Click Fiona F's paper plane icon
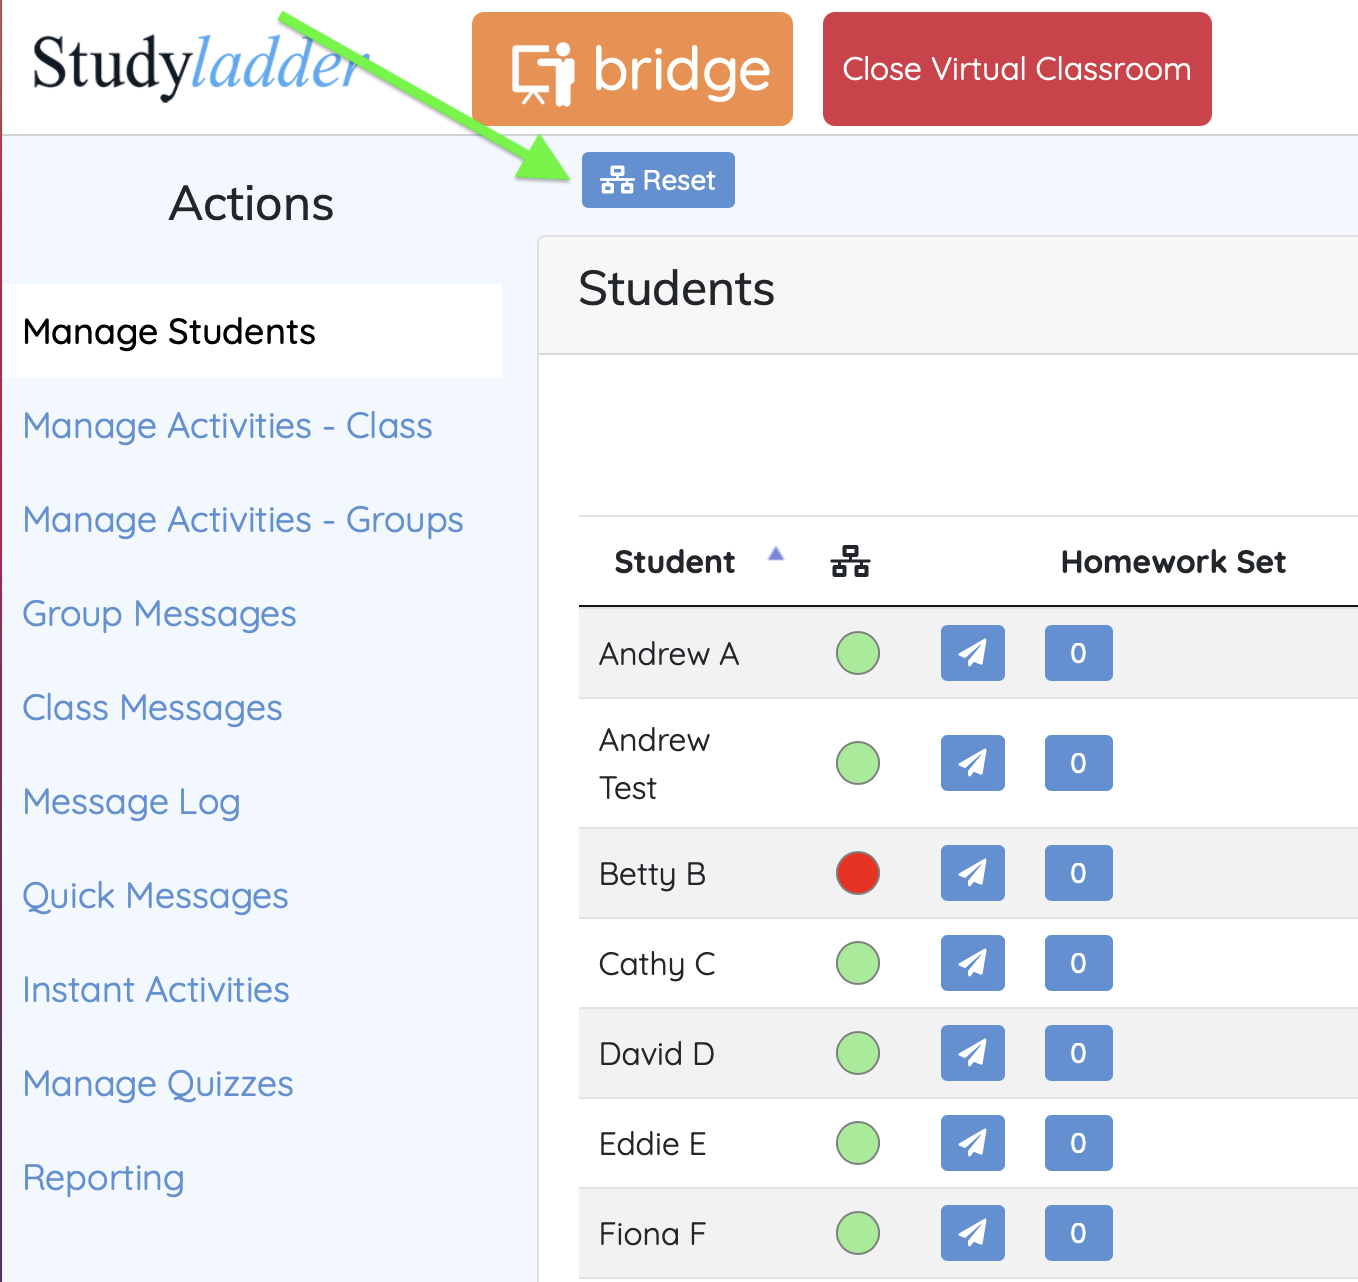The width and height of the screenshot is (1358, 1282). (x=972, y=1233)
